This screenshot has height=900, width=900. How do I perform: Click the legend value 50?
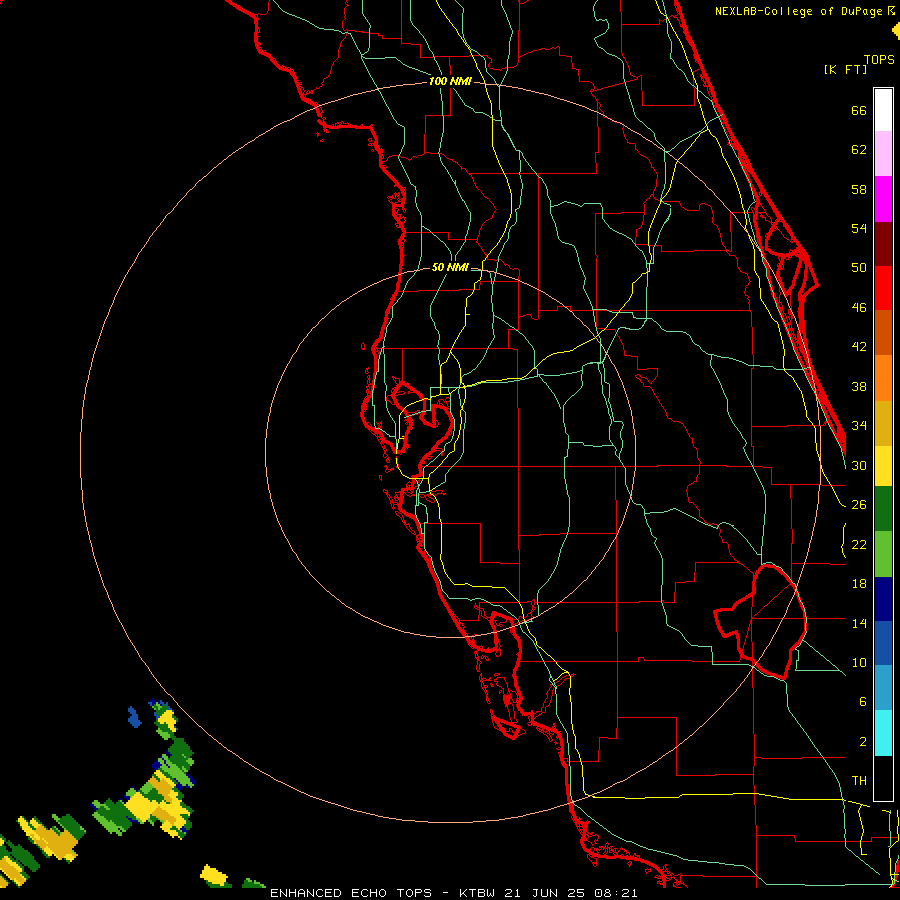pyautogui.click(x=859, y=267)
